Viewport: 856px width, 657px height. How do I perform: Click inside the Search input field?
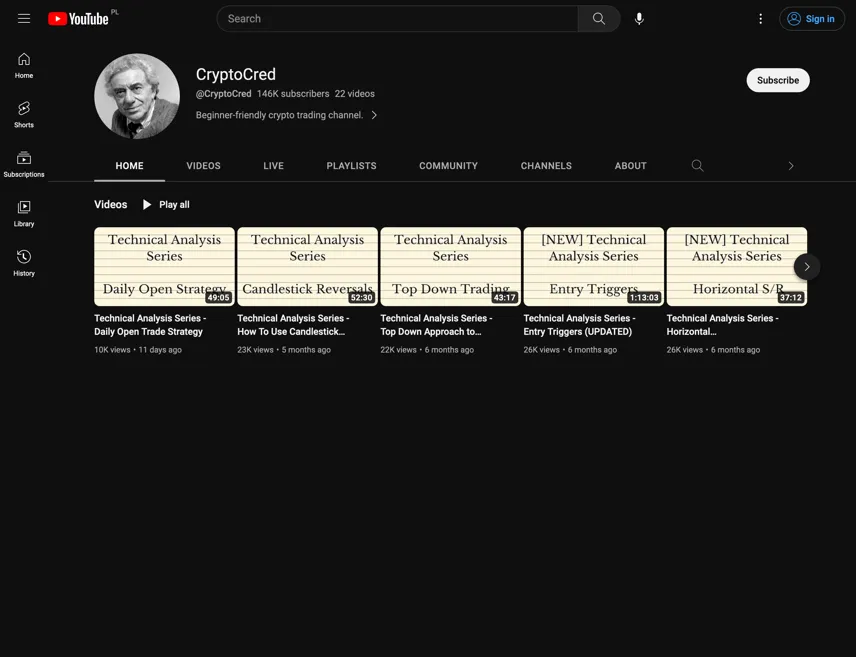[x=397, y=19]
